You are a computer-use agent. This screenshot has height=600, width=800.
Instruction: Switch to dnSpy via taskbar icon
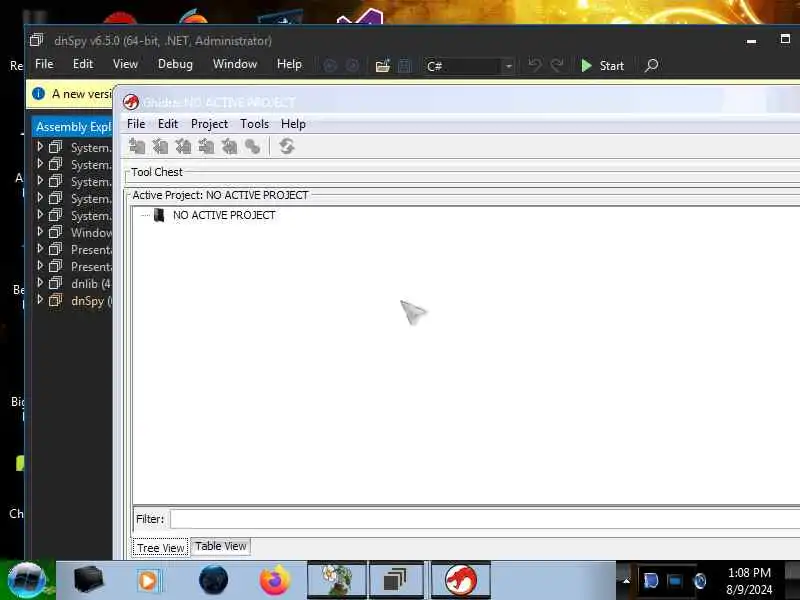click(395, 580)
